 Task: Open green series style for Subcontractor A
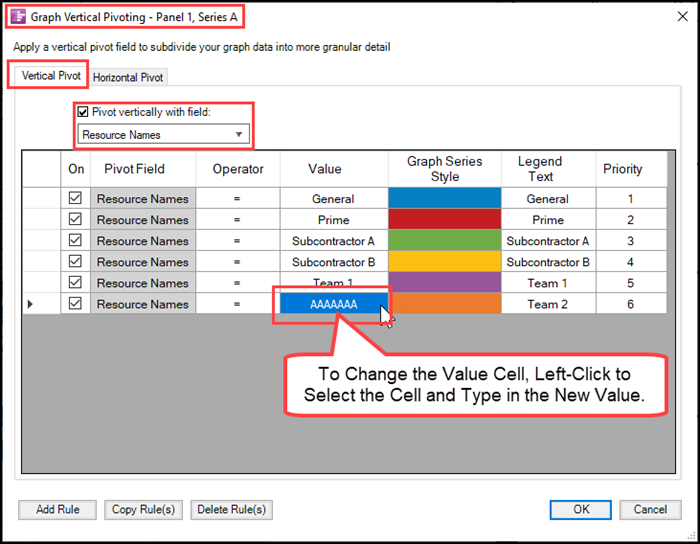pyautogui.click(x=445, y=240)
